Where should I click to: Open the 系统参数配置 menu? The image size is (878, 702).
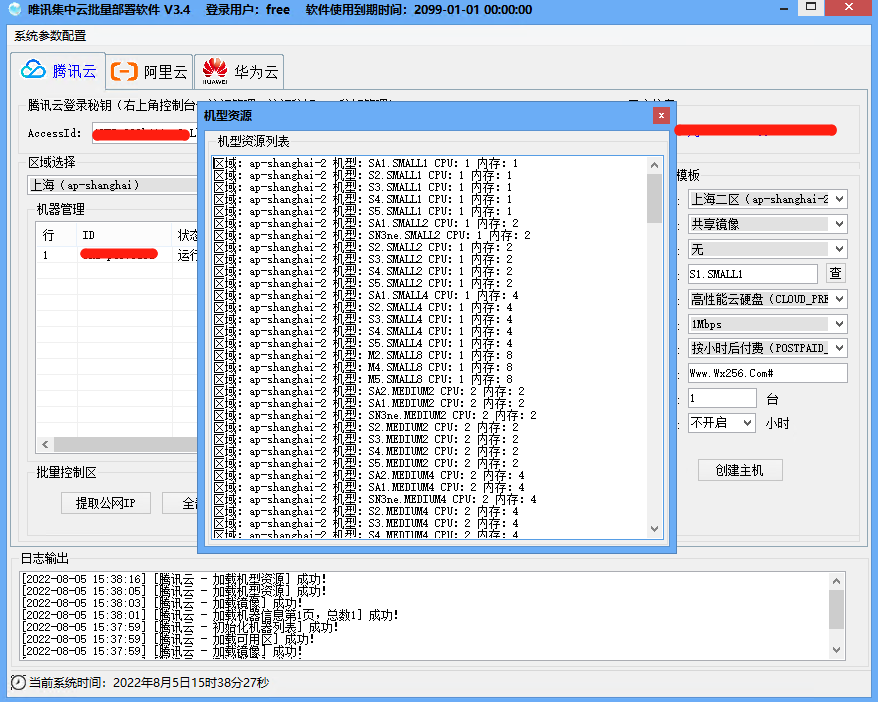coord(50,36)
